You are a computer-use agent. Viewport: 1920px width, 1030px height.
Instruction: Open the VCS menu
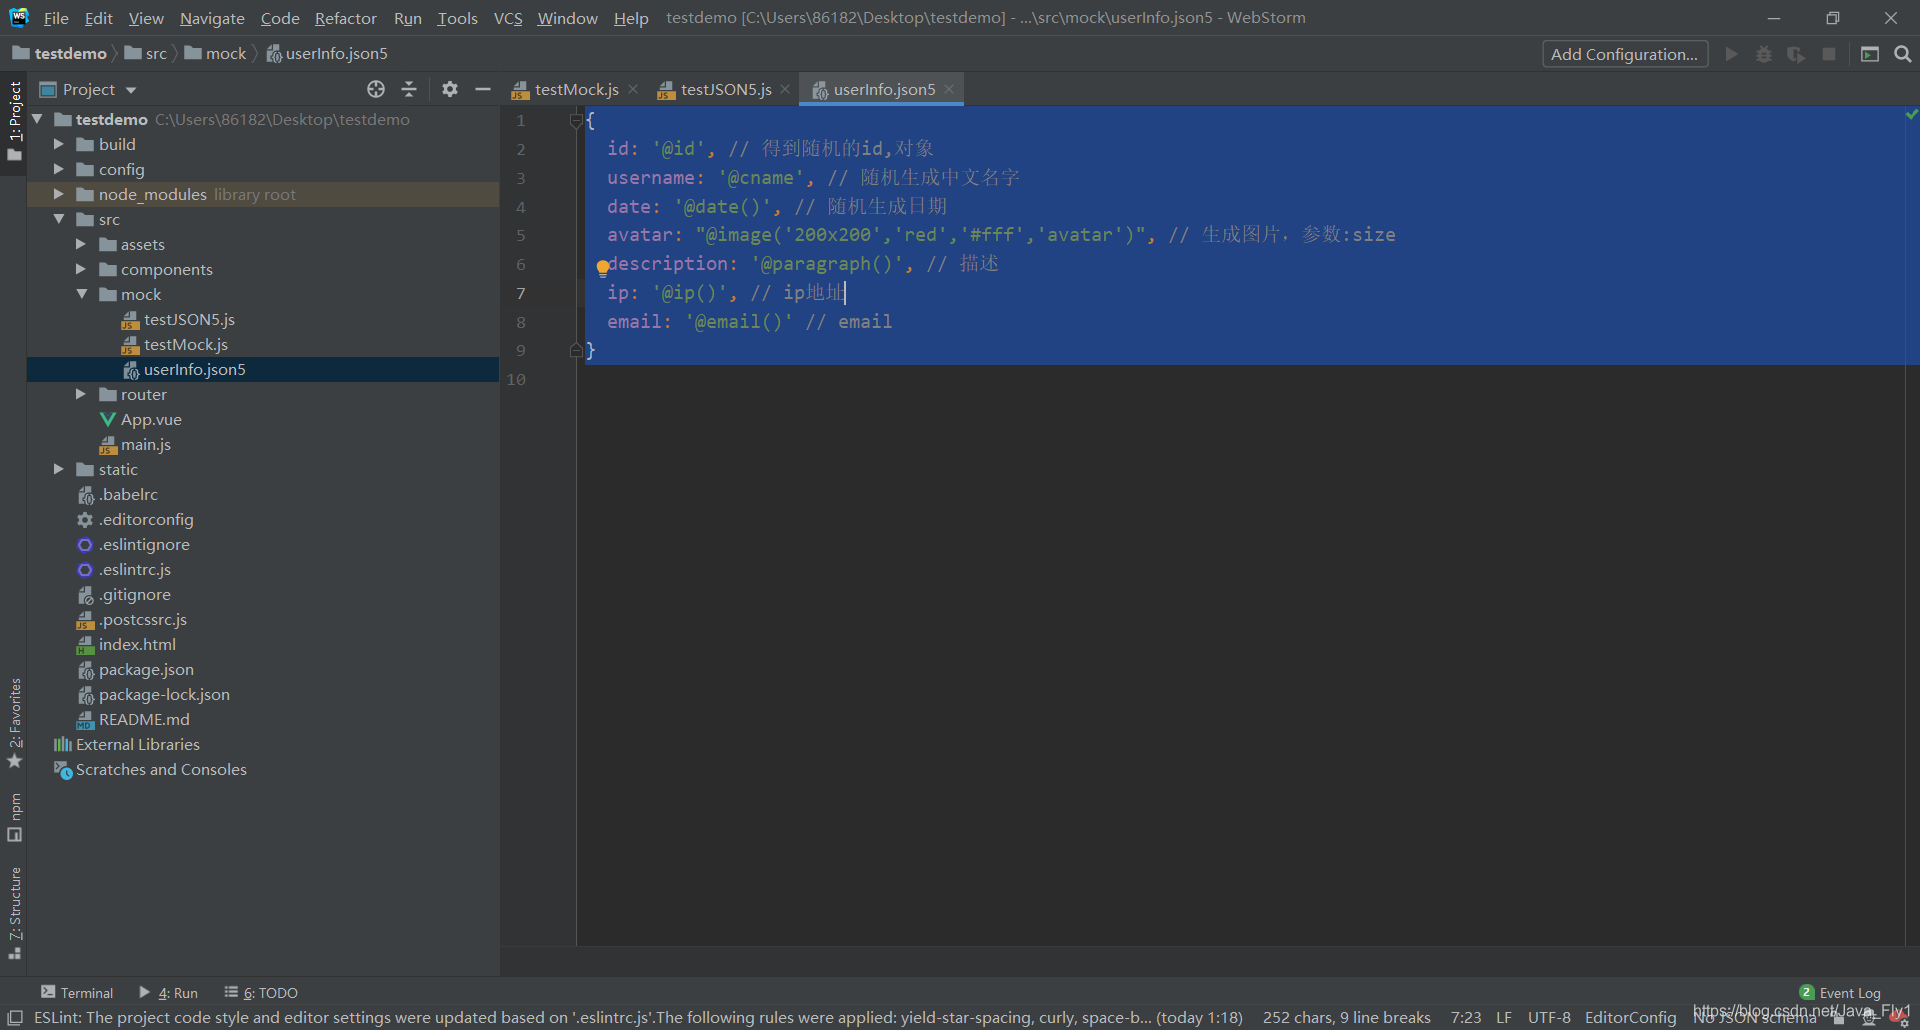pos(508,18)
